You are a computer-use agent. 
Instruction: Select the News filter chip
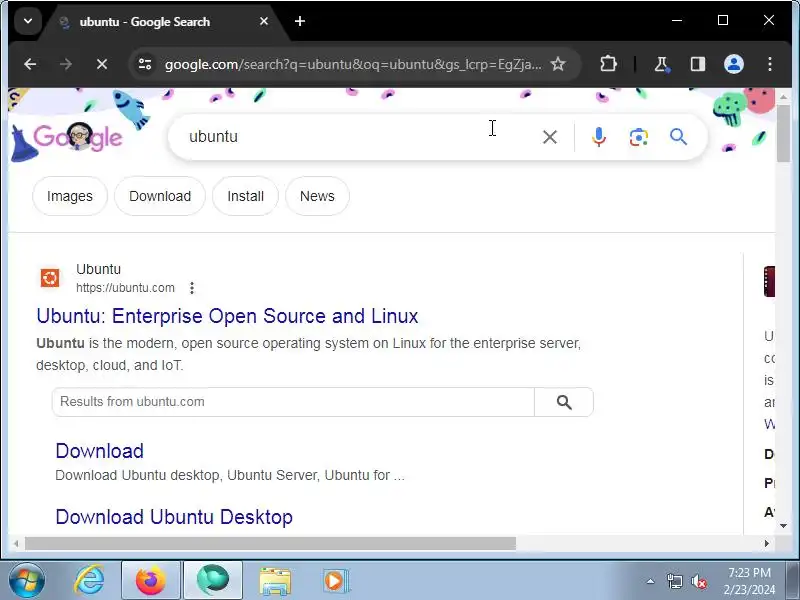(317, 196)
